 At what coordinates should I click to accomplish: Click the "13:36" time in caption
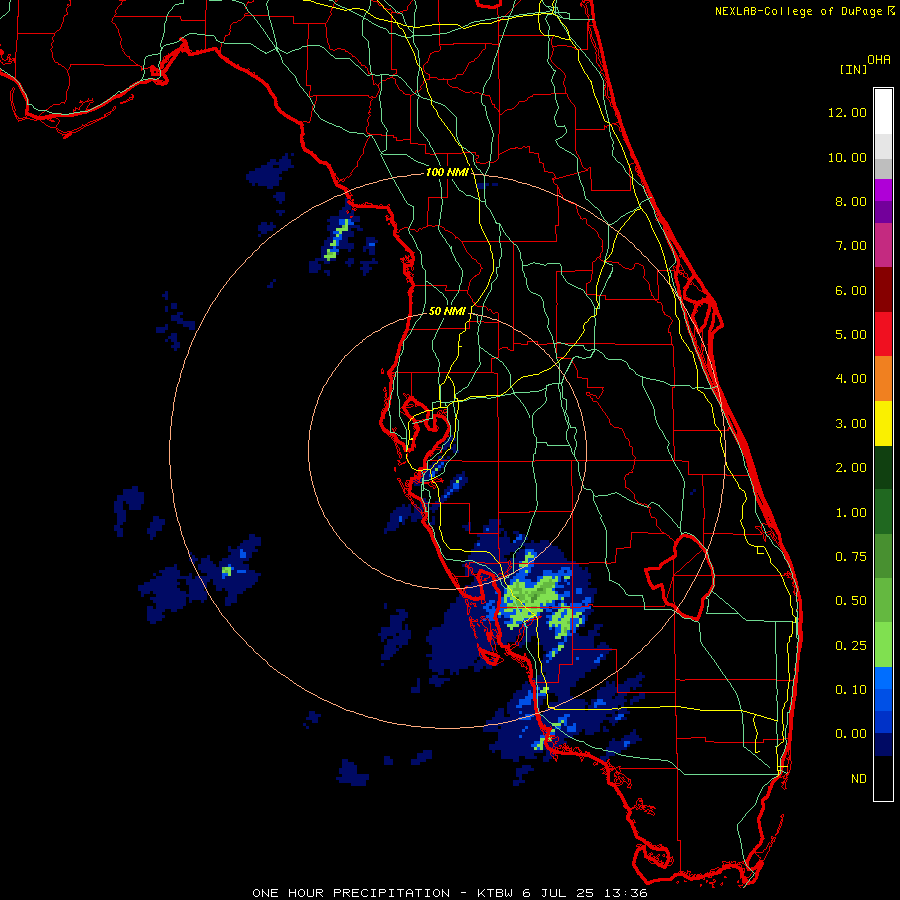625,893
